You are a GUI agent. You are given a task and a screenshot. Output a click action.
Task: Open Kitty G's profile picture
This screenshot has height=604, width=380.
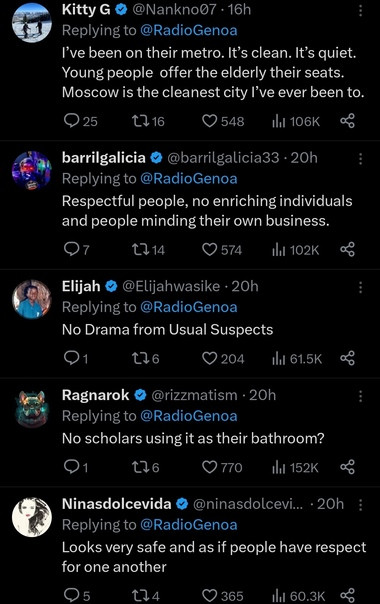(32, 22)
